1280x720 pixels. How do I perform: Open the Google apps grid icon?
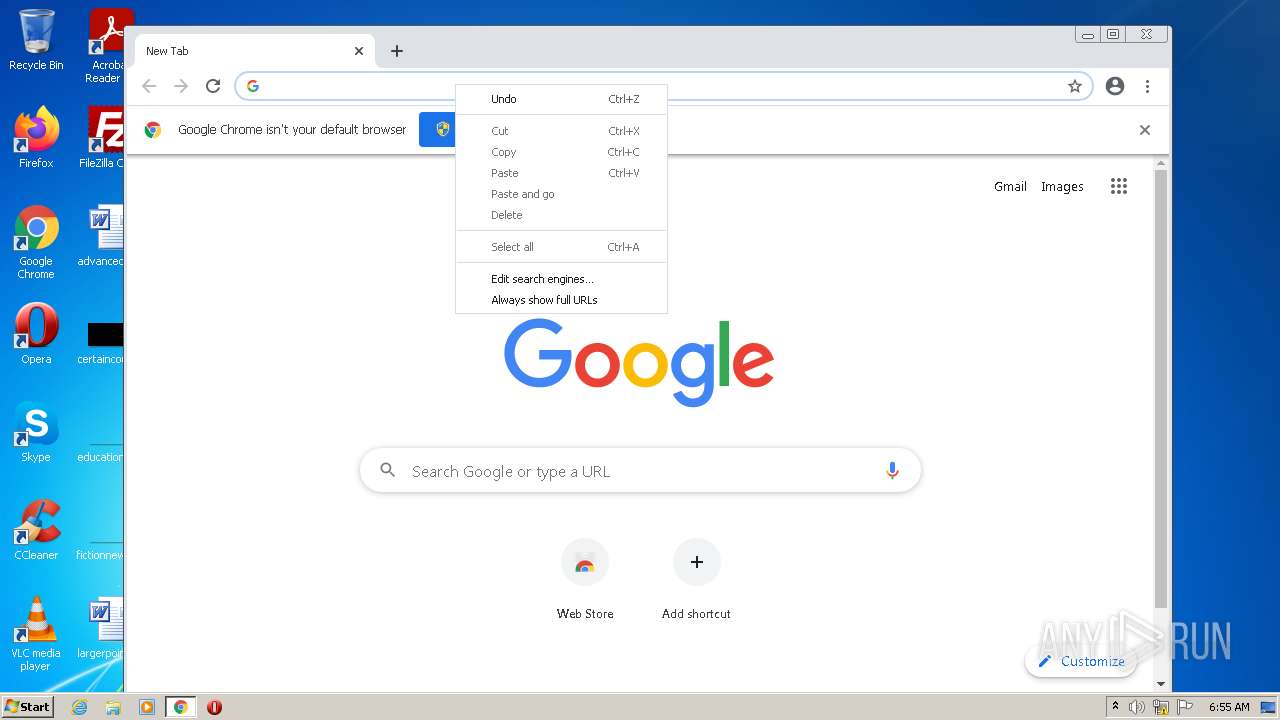1119,186
